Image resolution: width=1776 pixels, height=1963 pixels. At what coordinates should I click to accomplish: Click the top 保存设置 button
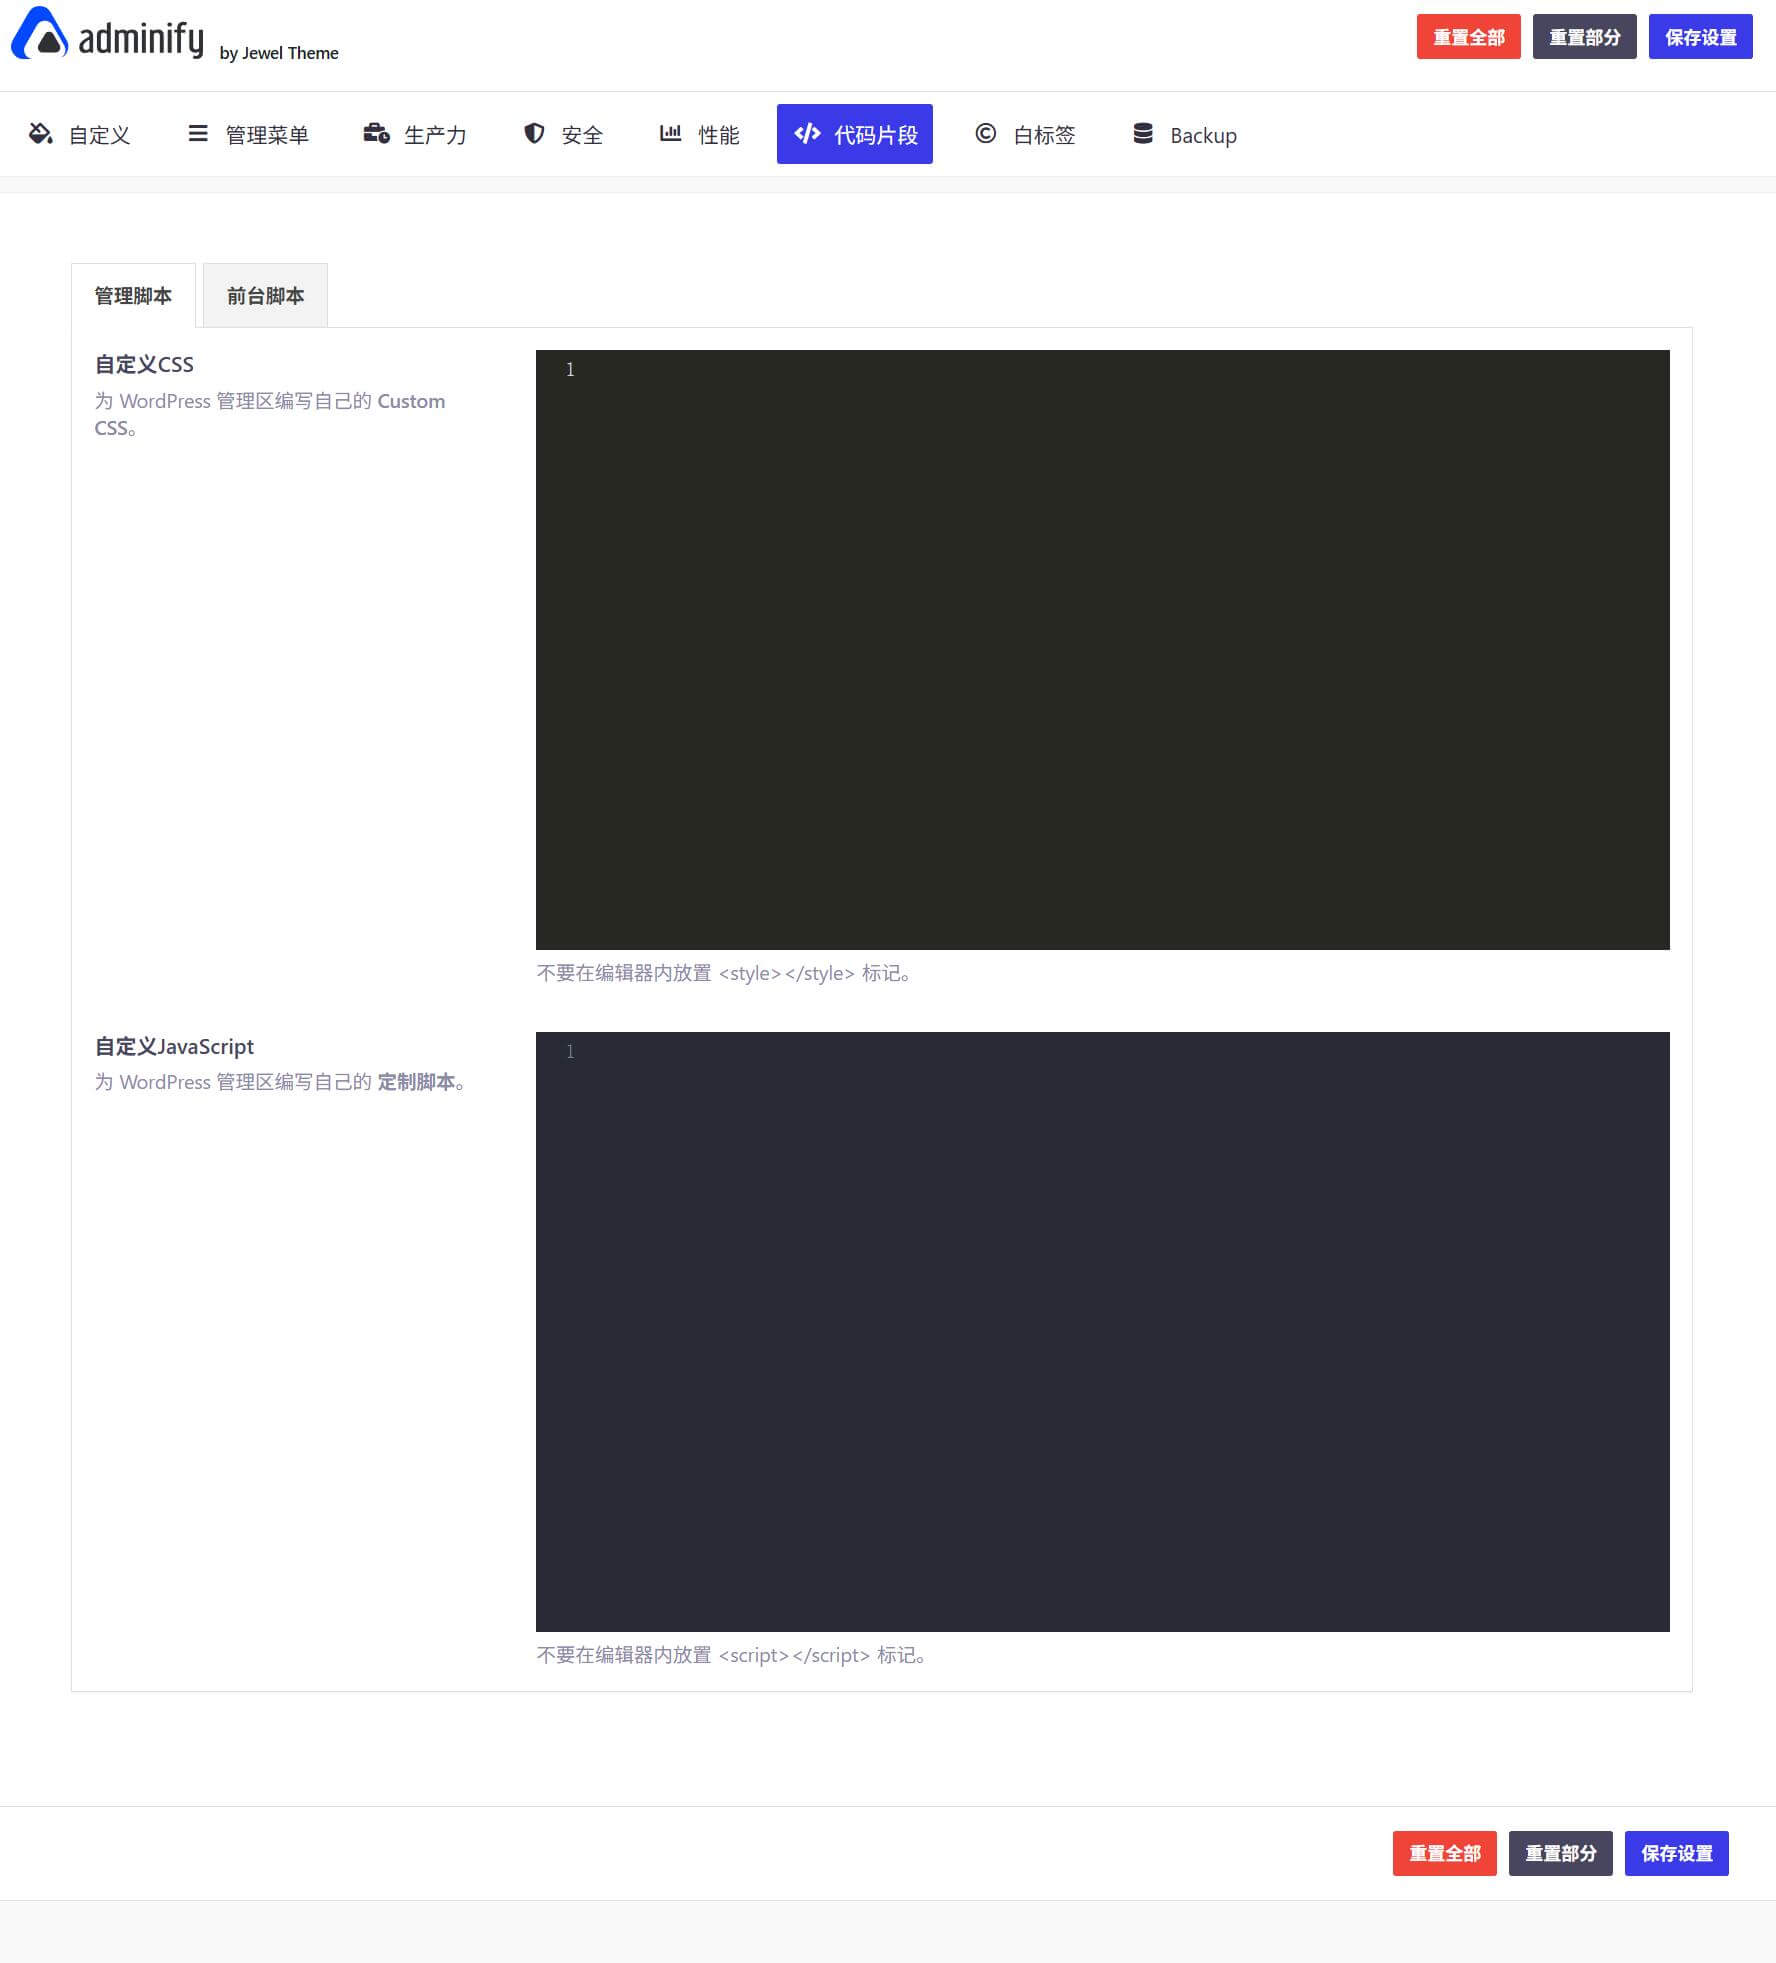(1700, 37)
